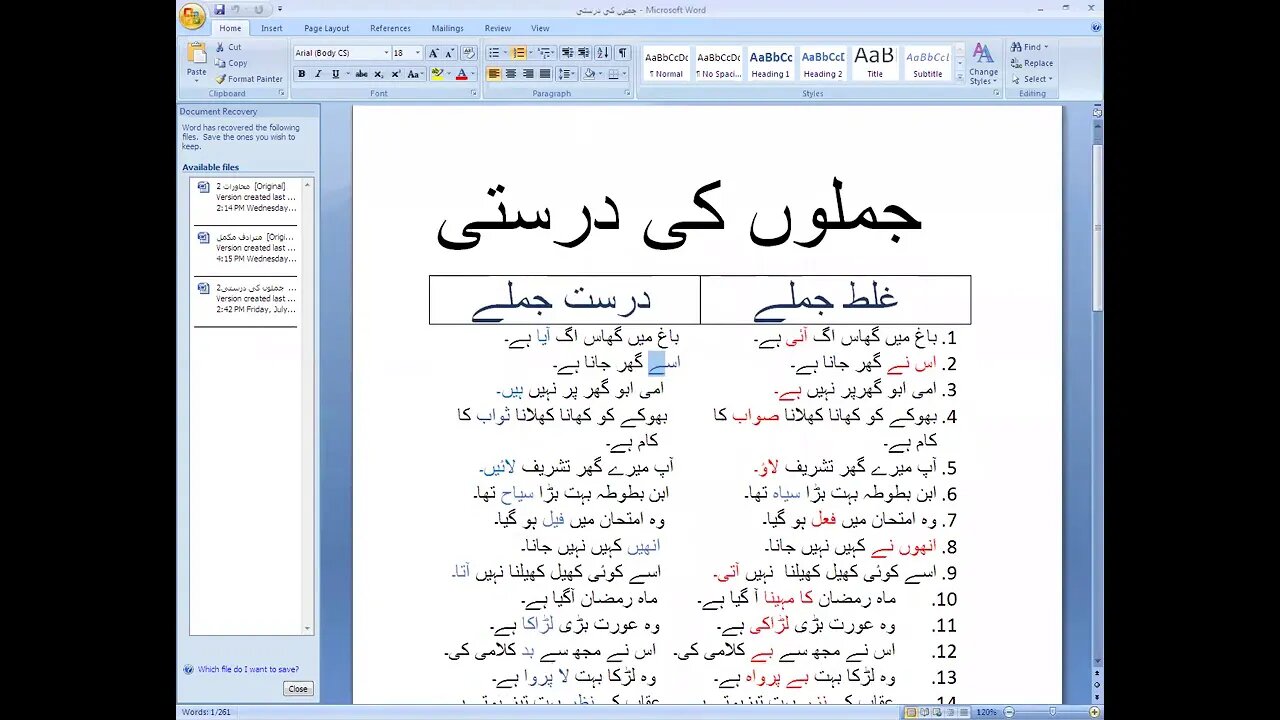Toggle paragraph marks display
1280x720 pixels.
pos(622,53)
